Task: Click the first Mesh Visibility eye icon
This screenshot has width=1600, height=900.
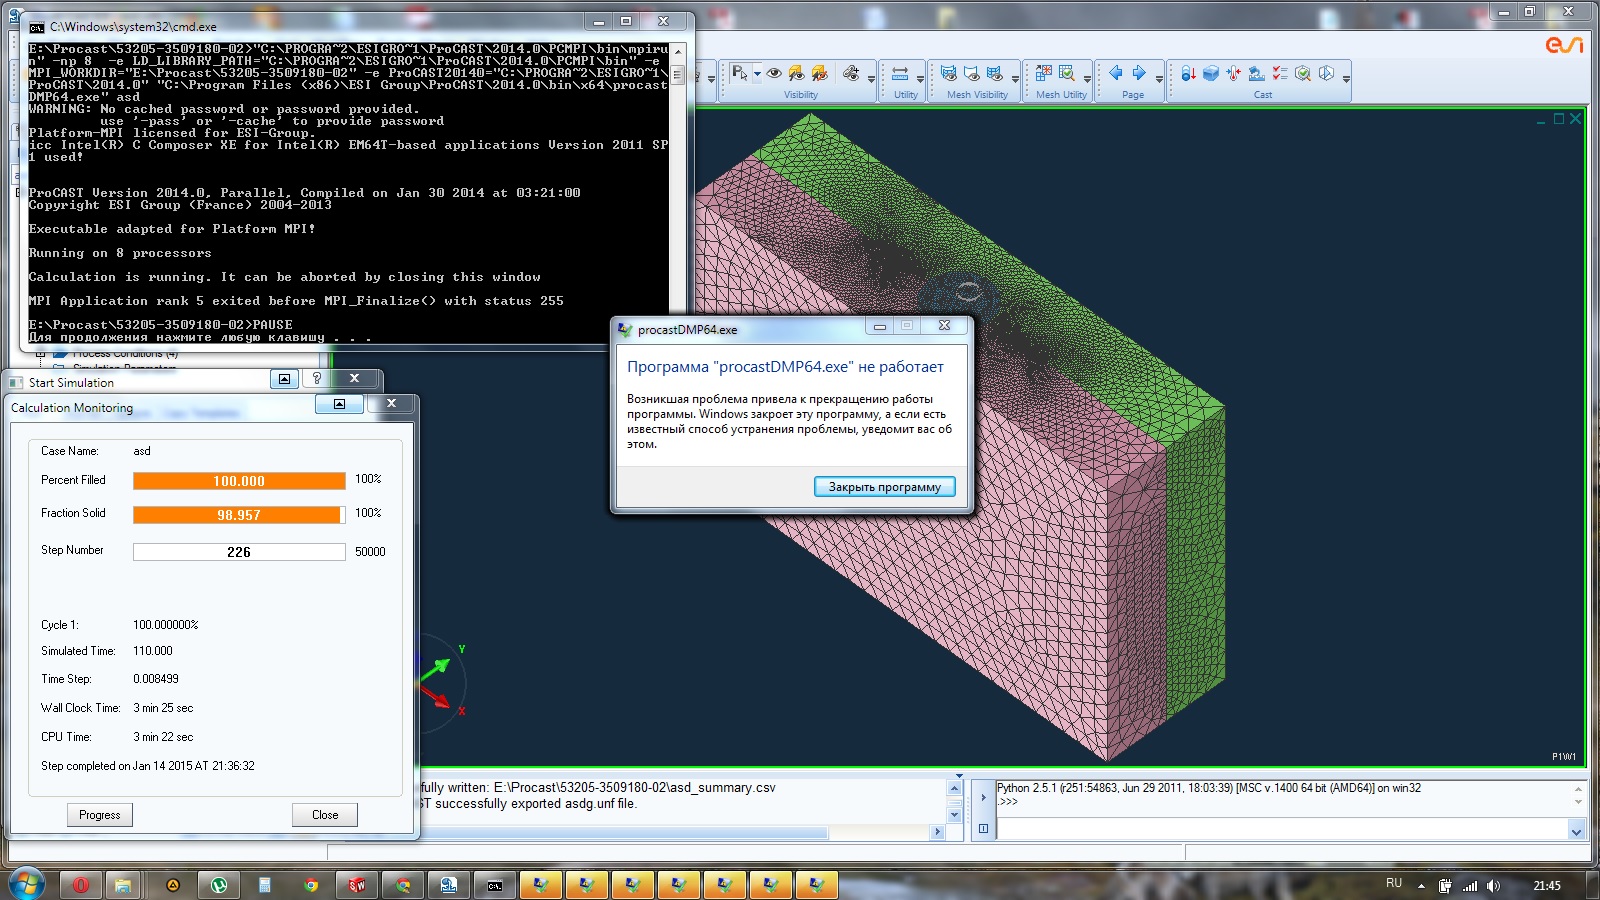Action: click(x=949, y=73)
